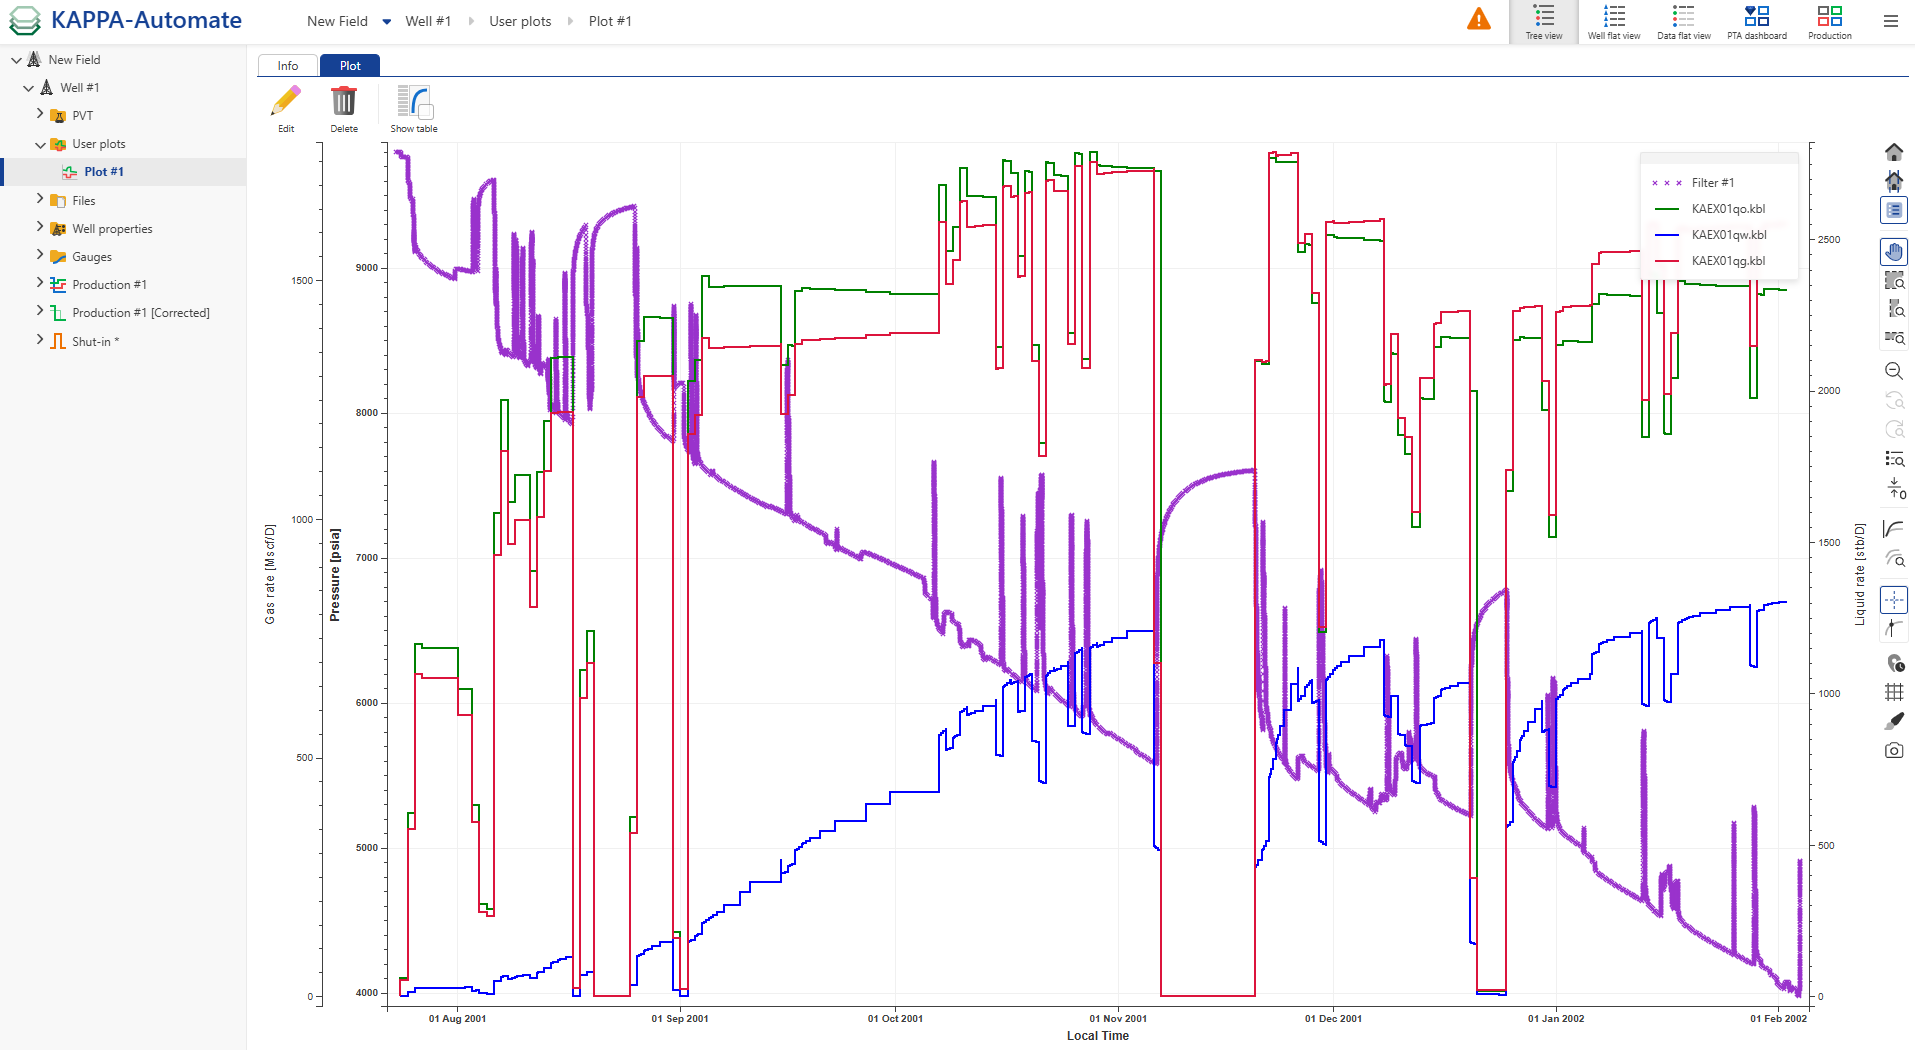Select the crosshair tracking tool on the right
1915x1050 pixels.
[x=1894, y=600]
